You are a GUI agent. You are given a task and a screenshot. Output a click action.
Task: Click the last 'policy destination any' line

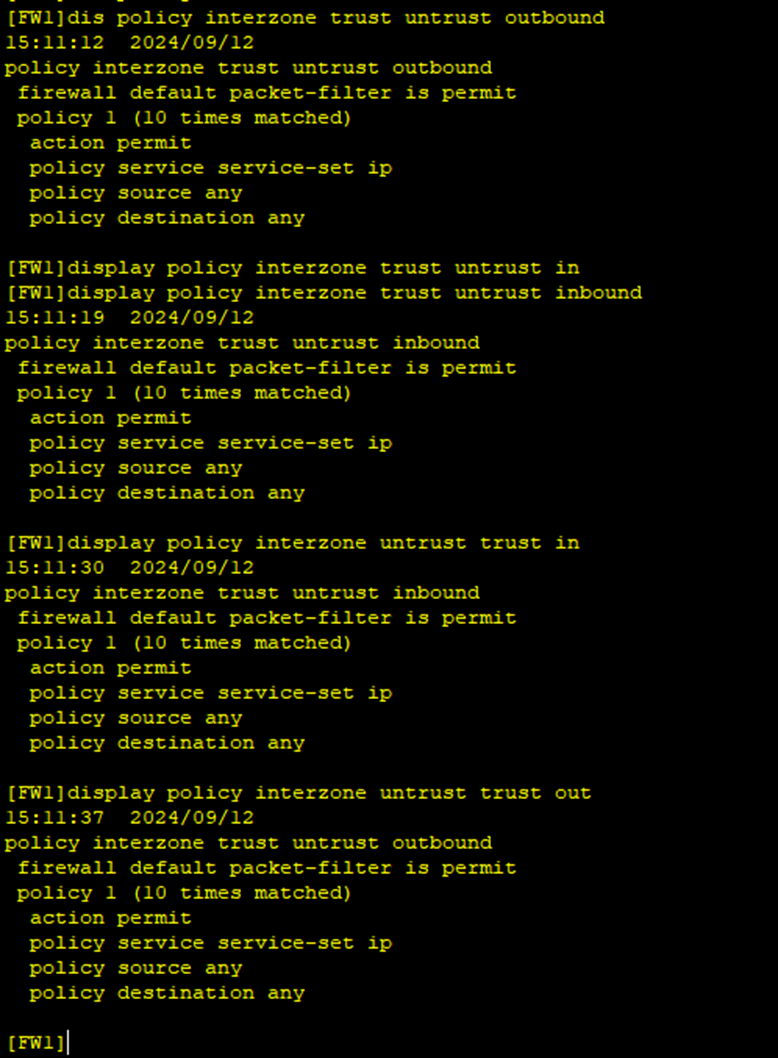tap(166, 993)
